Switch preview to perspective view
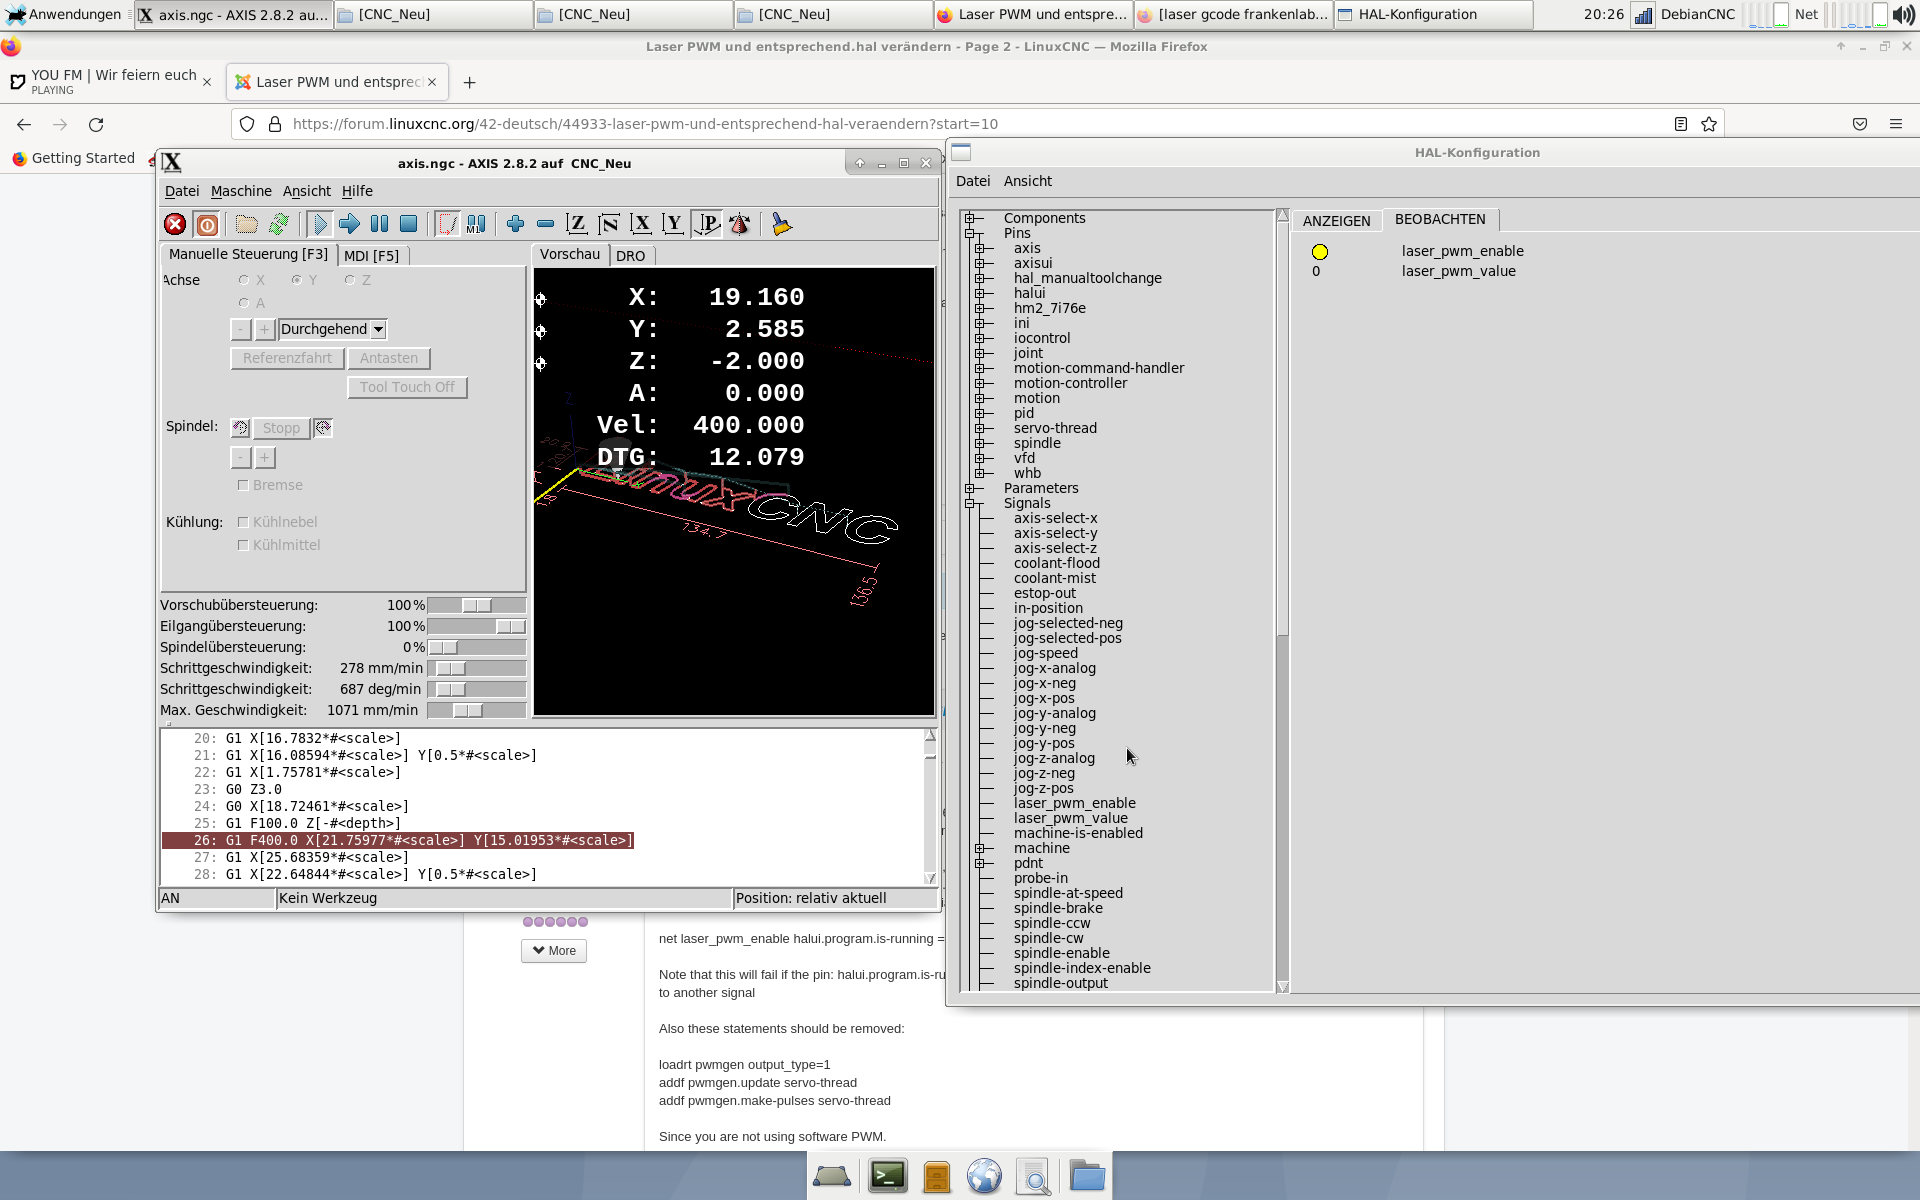This screenshot has height=1200, width=1920. 706,224
